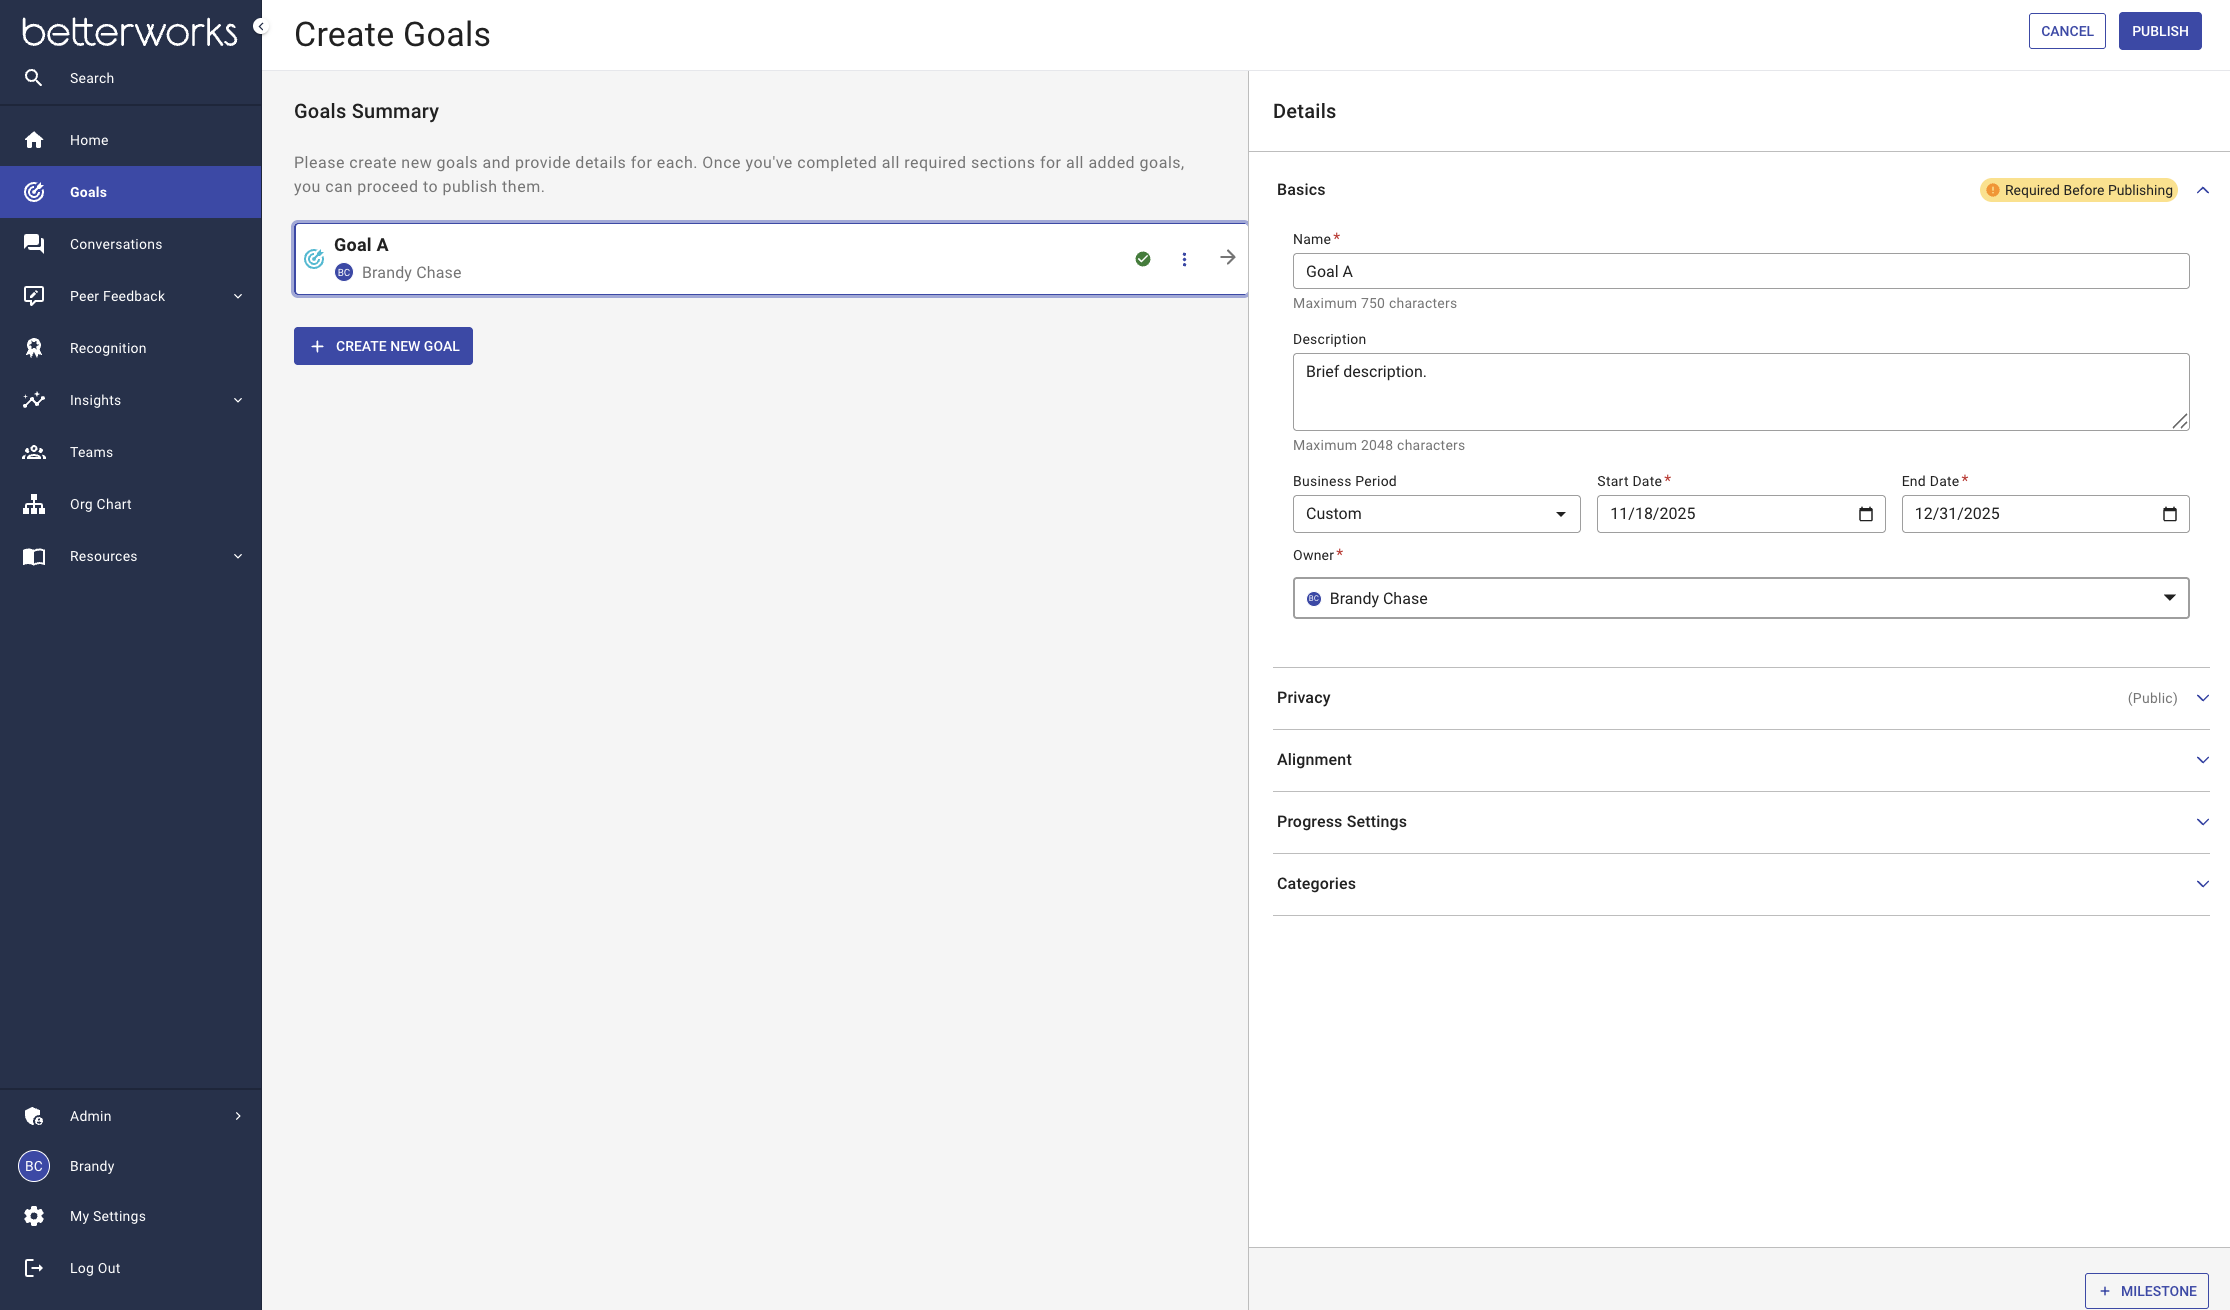Viewport: 2230px width, 1310px height.
Task: Click the arrow icon on Goal A row
Action: click(x=1228, y=258)
